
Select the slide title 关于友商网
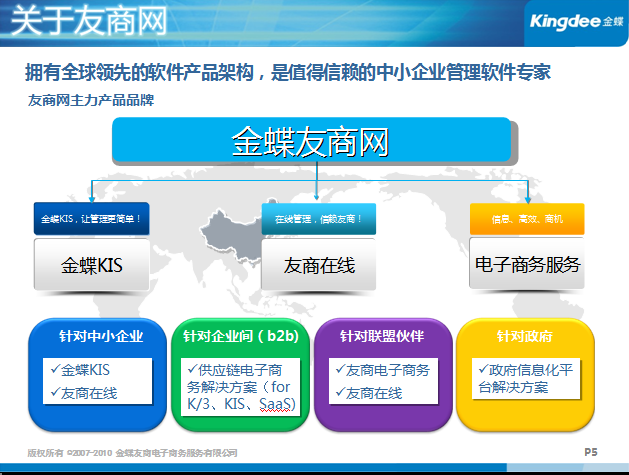pyautogui.click(x=89, y=21)
